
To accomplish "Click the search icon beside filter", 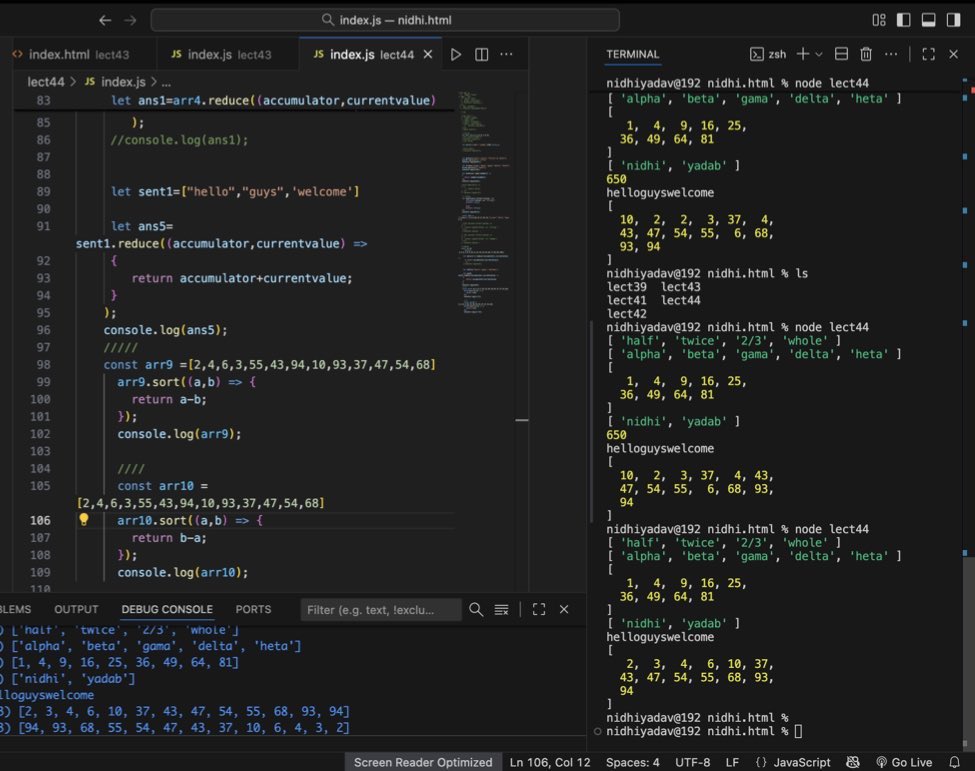I will click(476, 610).
